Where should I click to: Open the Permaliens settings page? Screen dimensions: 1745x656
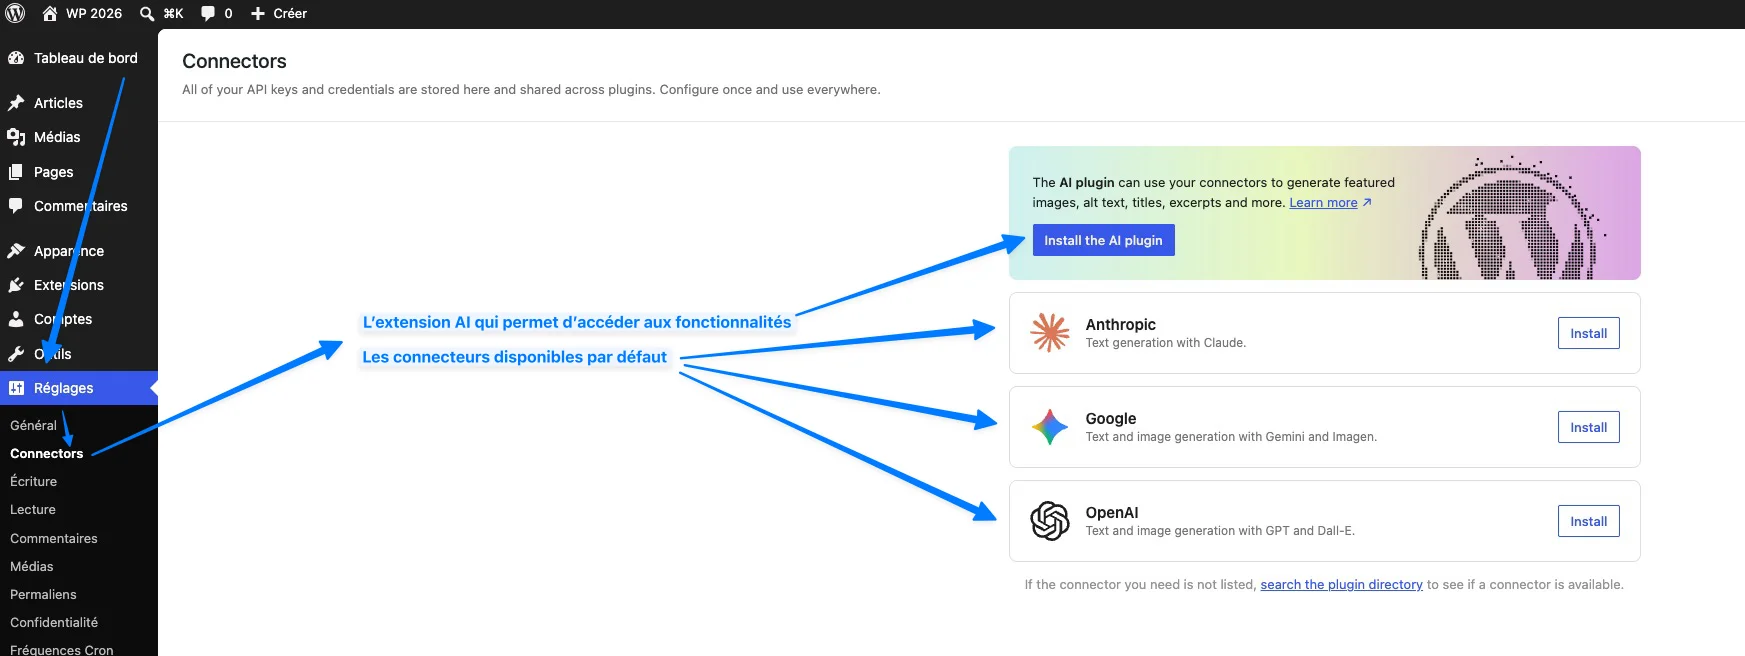(x=43, y=594)
